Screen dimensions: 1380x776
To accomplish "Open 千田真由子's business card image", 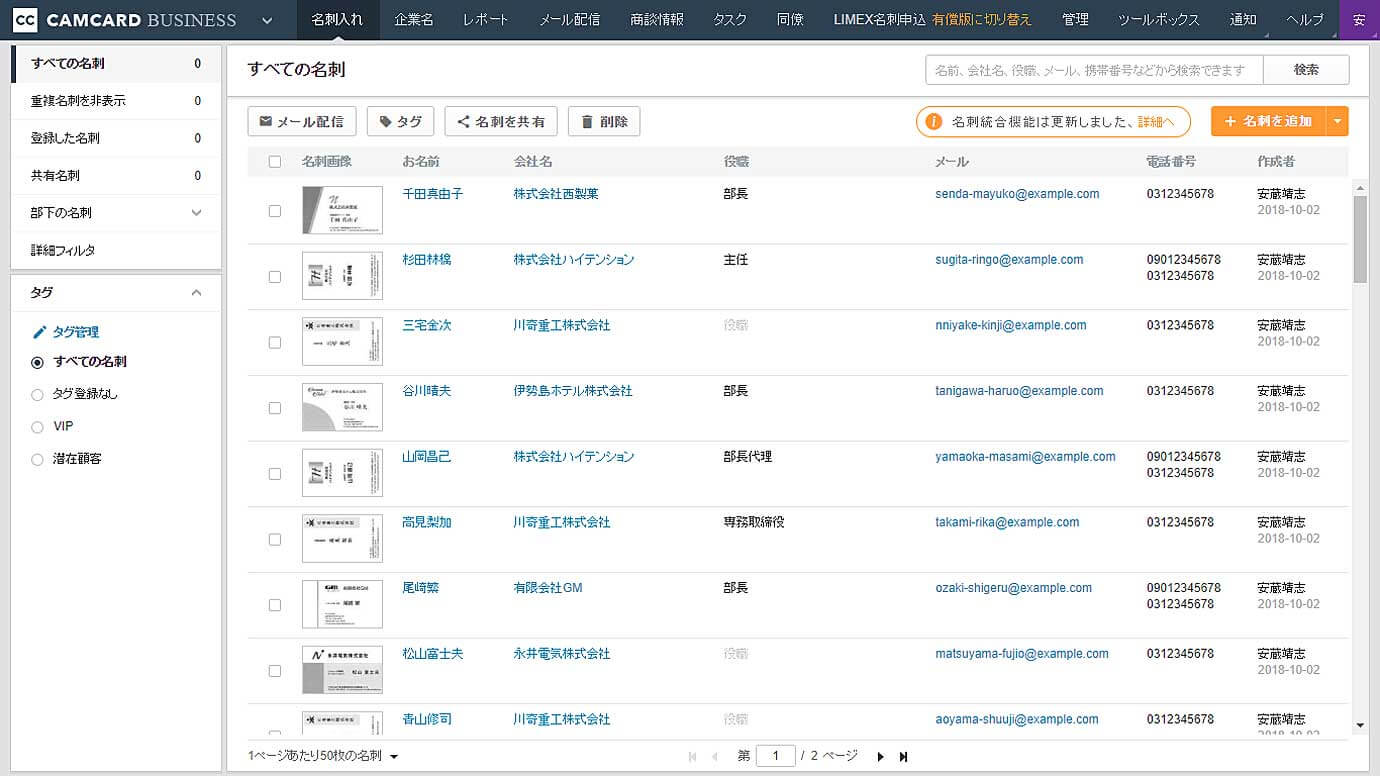I will point(342,210).
